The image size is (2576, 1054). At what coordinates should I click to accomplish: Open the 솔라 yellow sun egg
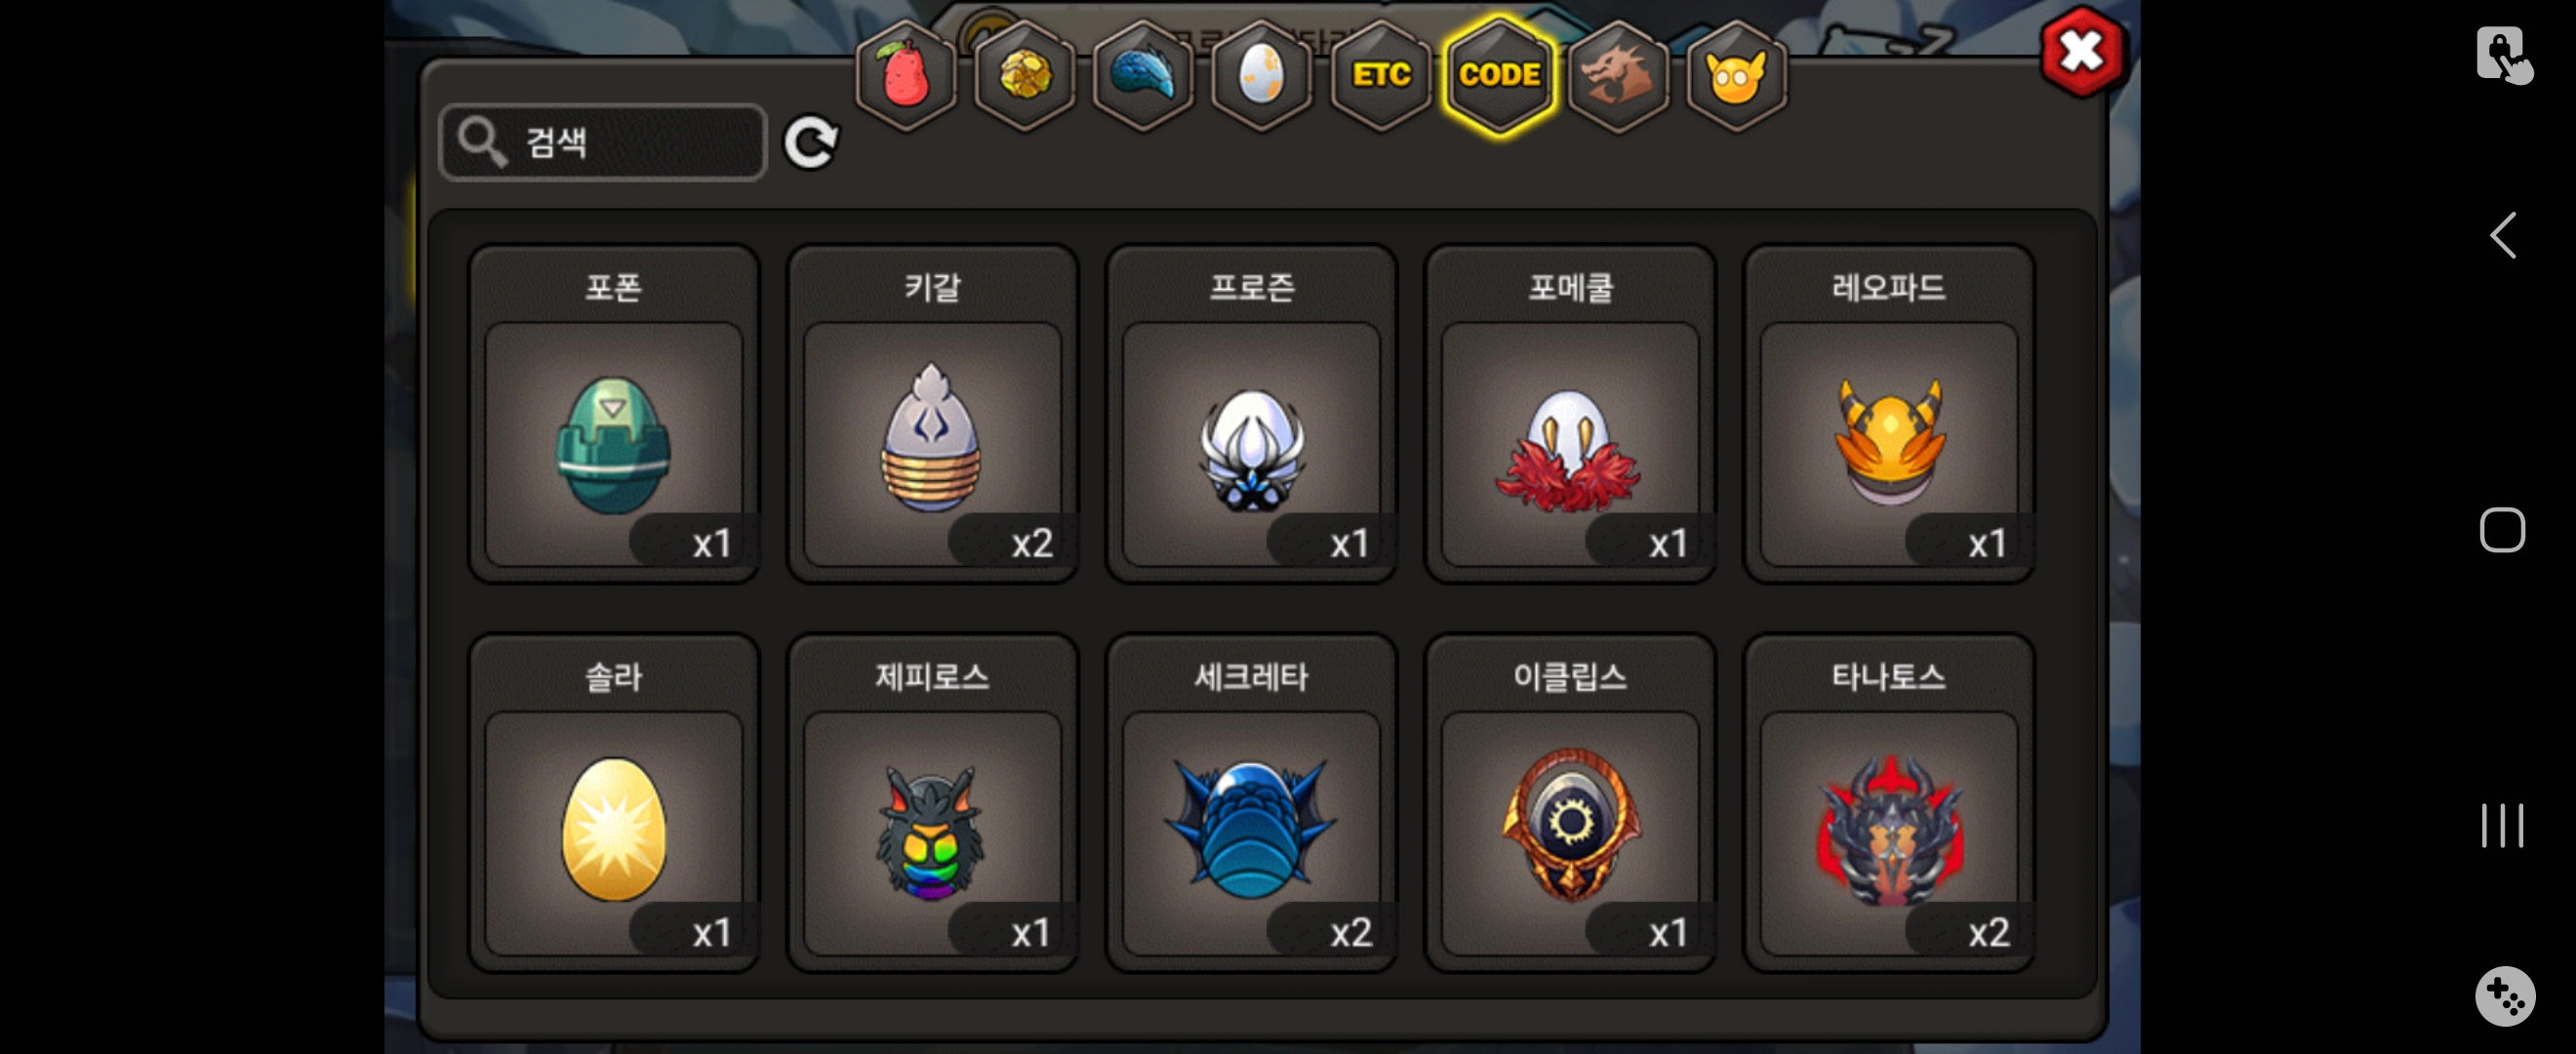[613, 802]
